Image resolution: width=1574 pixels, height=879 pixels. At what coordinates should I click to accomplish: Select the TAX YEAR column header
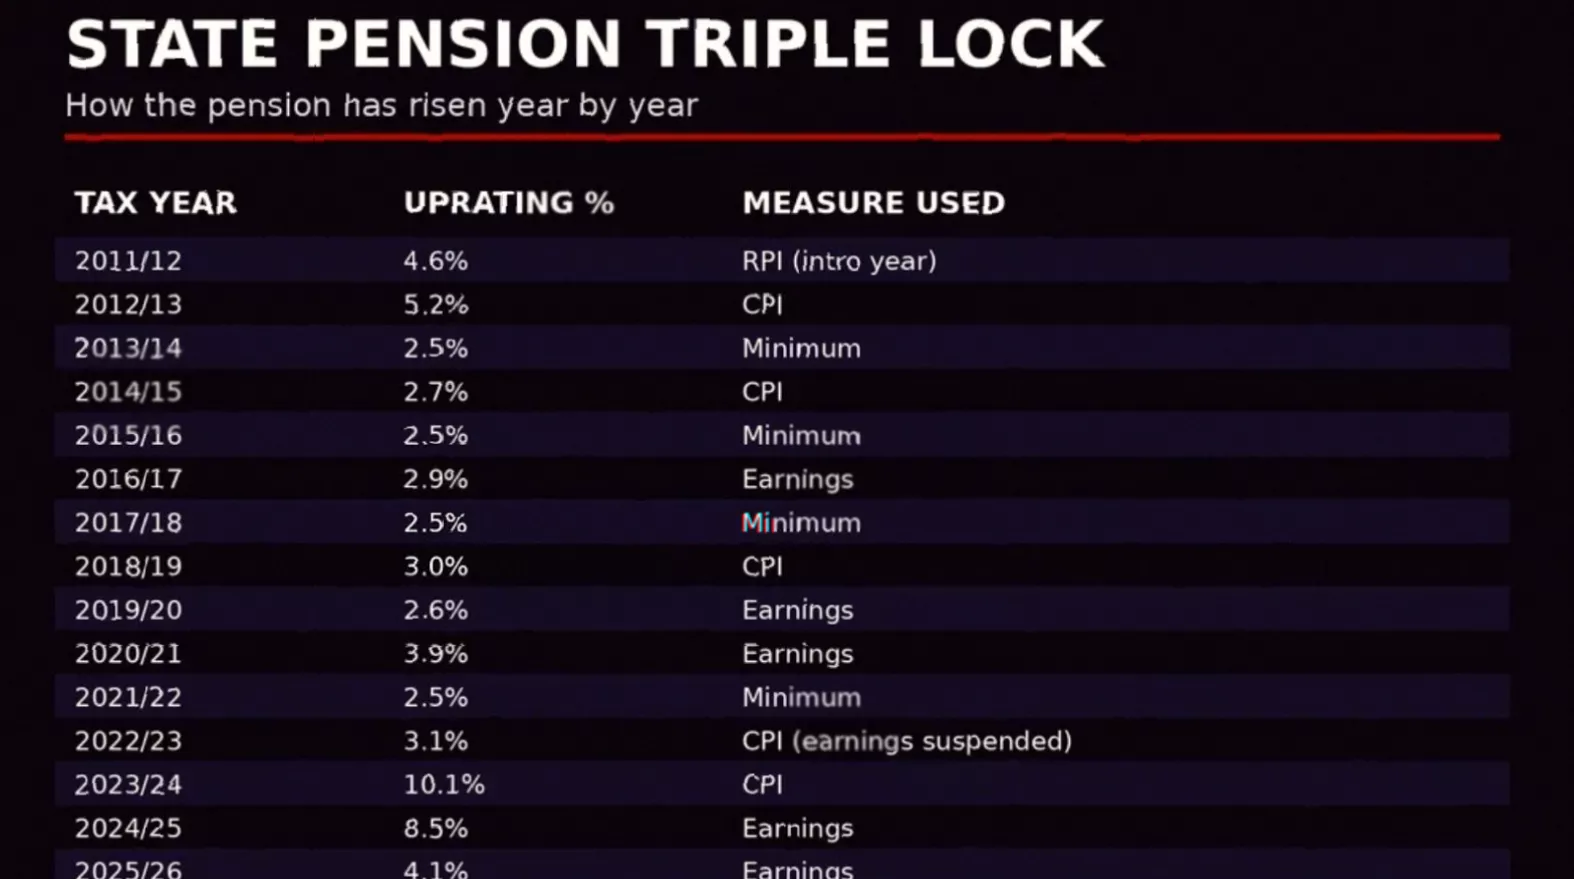pyautogui.click(x=155, y=203)
